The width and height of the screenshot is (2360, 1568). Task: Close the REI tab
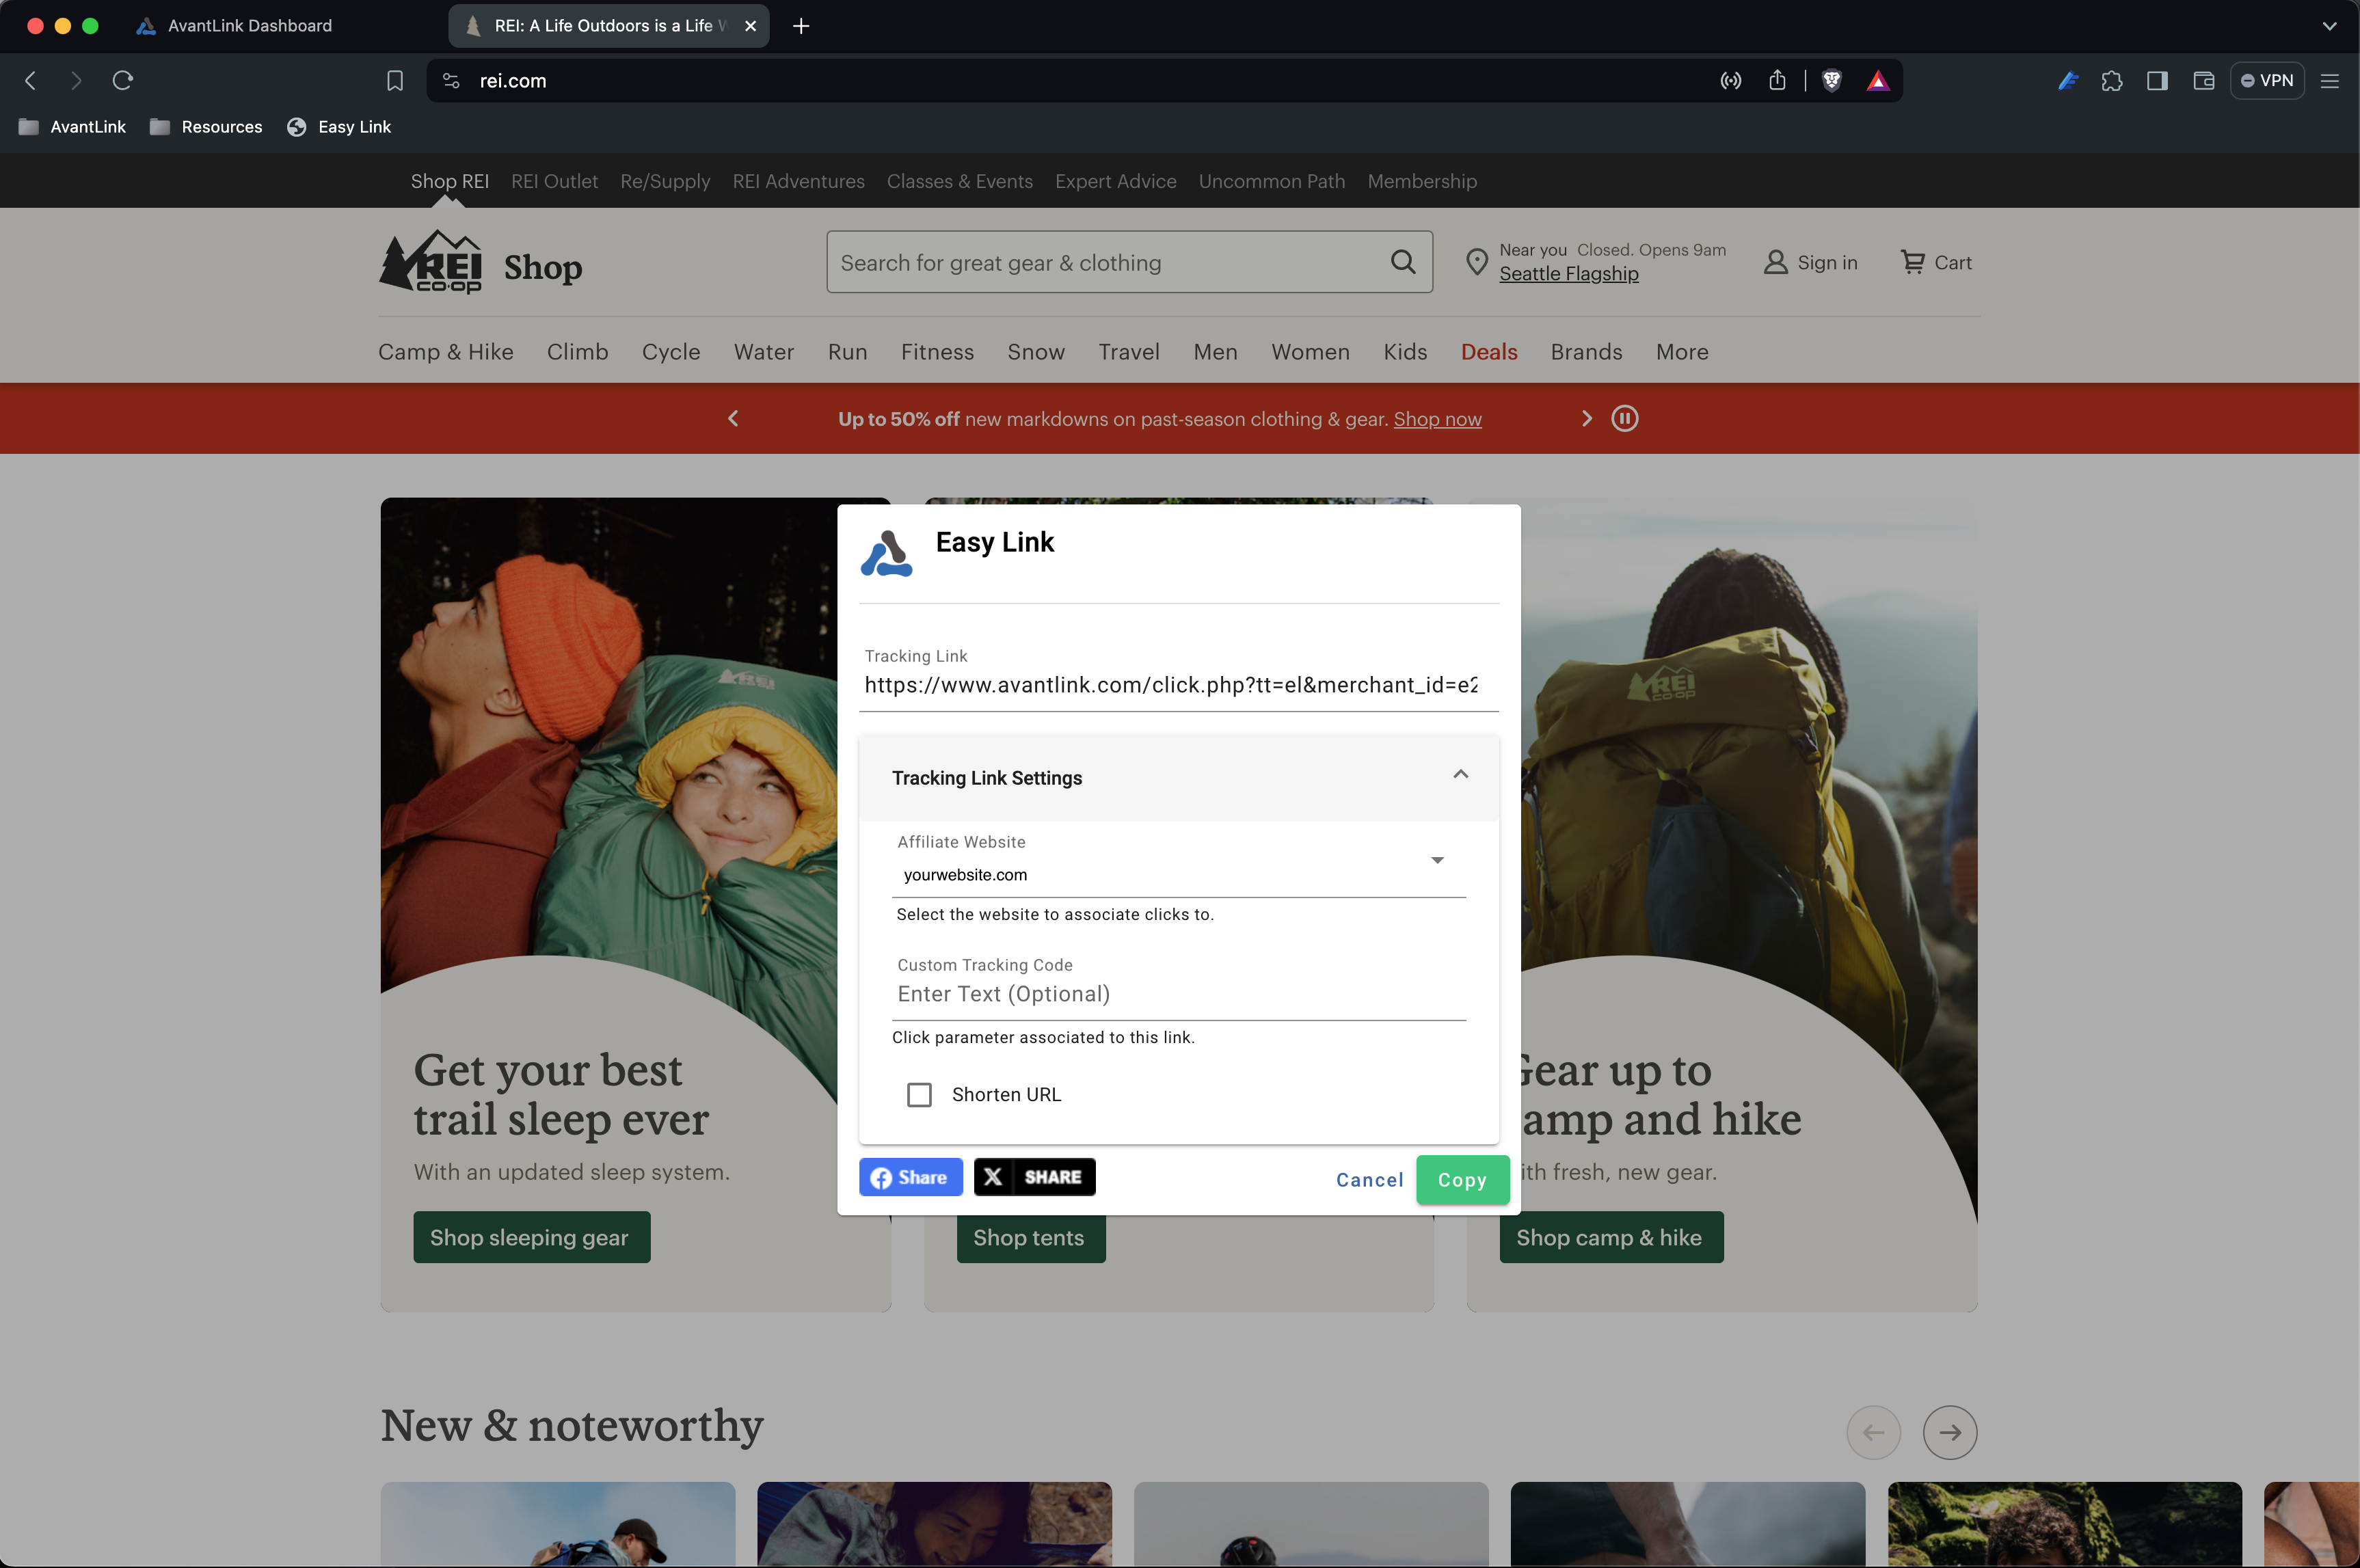click(751, 26)
